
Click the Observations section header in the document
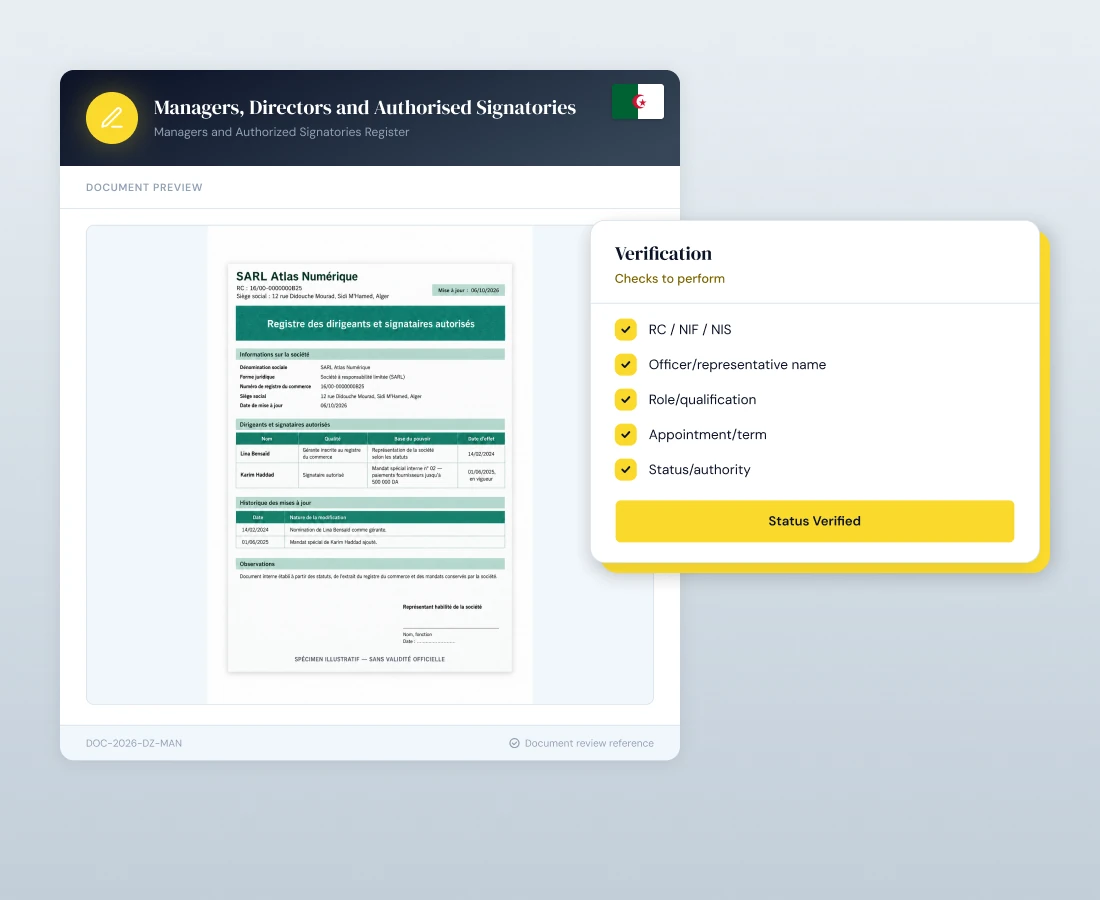[370, 564]
